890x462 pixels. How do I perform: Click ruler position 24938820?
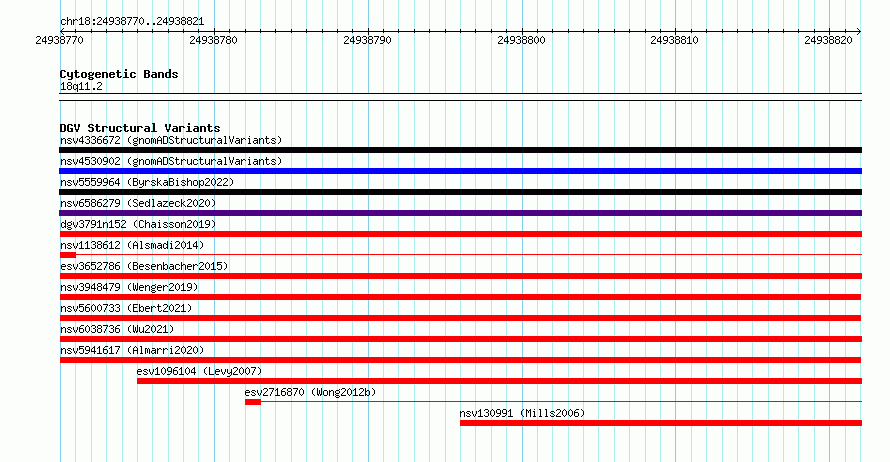(x=828, y=40)
